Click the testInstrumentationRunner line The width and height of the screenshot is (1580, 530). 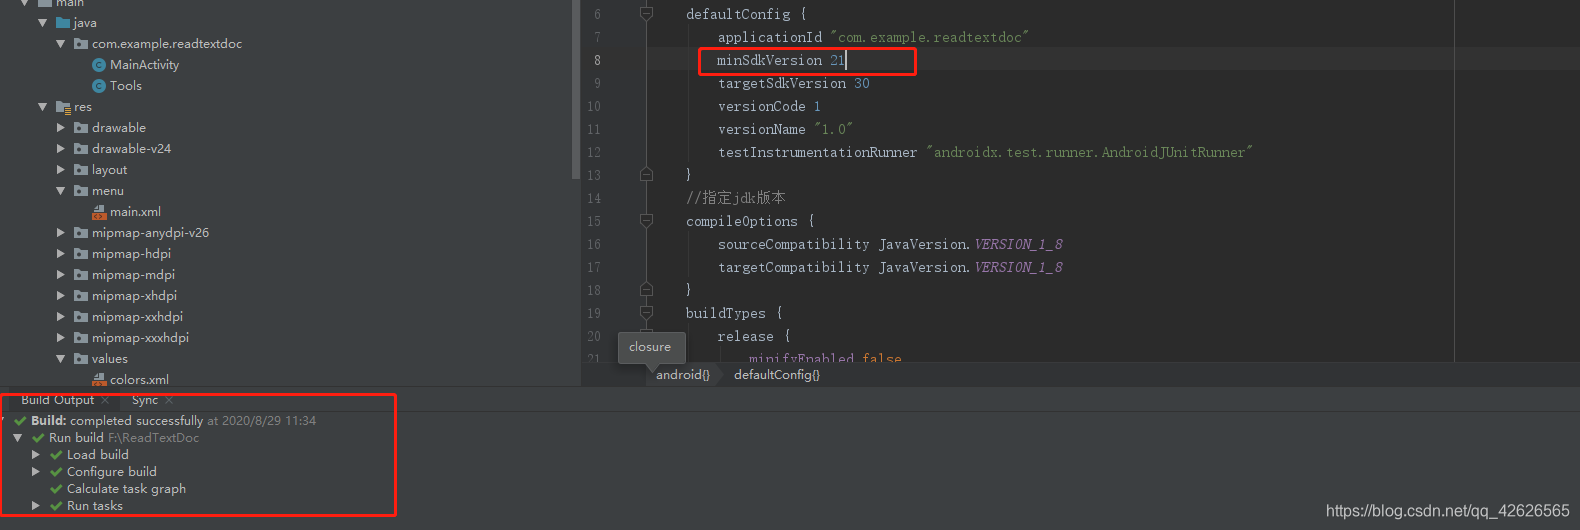(985, 153)
